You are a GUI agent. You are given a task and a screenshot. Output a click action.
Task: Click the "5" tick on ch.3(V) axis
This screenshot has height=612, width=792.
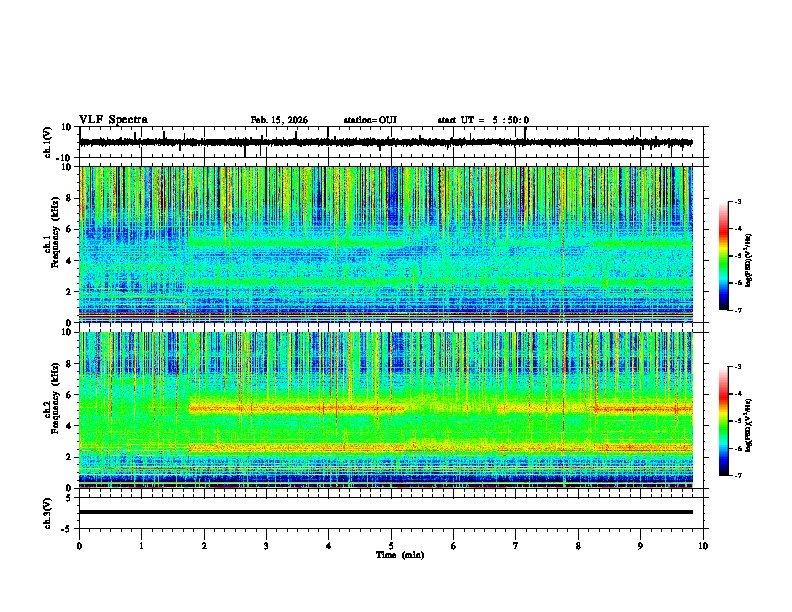(x=70, y=498)
